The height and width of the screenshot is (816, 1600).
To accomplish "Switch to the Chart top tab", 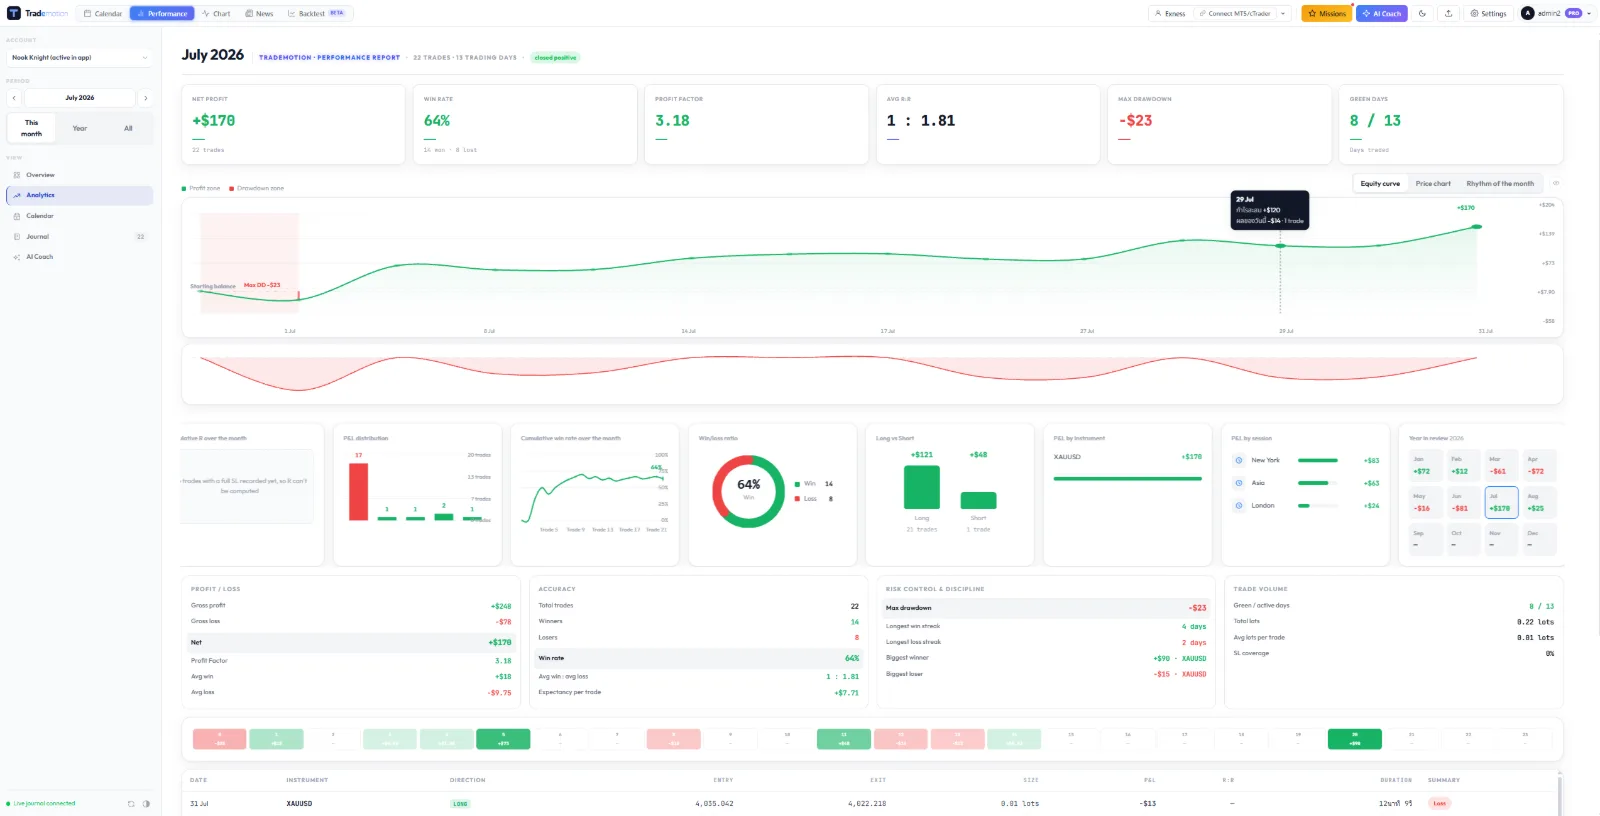I will 216,14.
